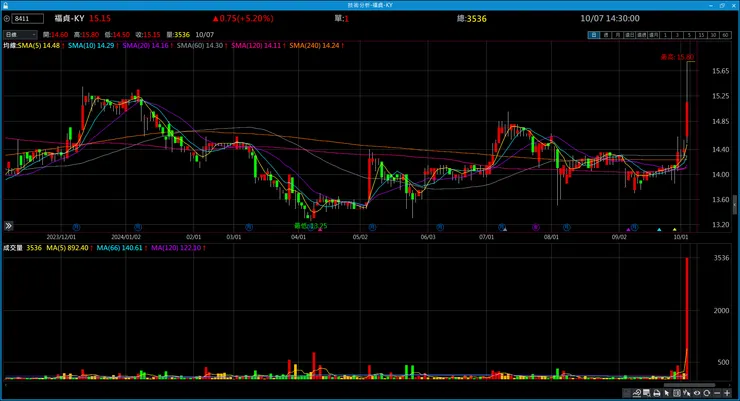Click the plus circle icon beside the 8411 field
The image size is (740, 401).
[x=7, y=19]
